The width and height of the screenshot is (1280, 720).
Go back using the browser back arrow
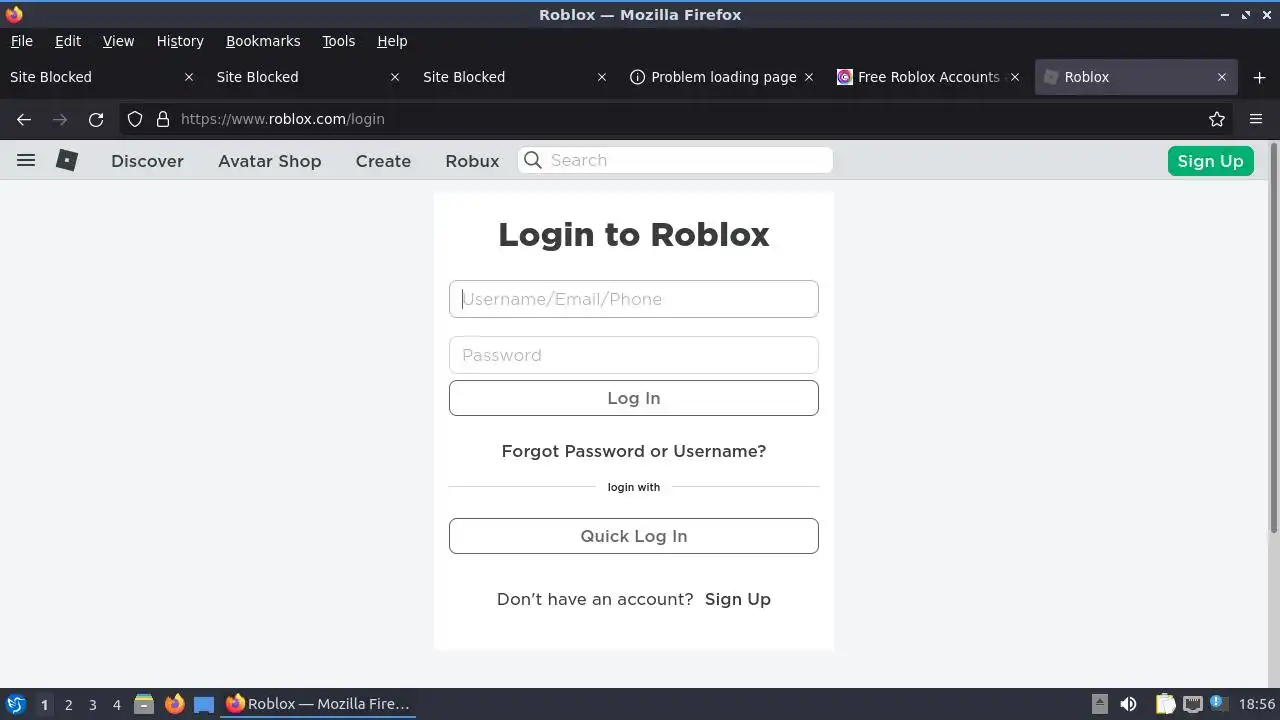pyautogui.click(x=24, y=119)
